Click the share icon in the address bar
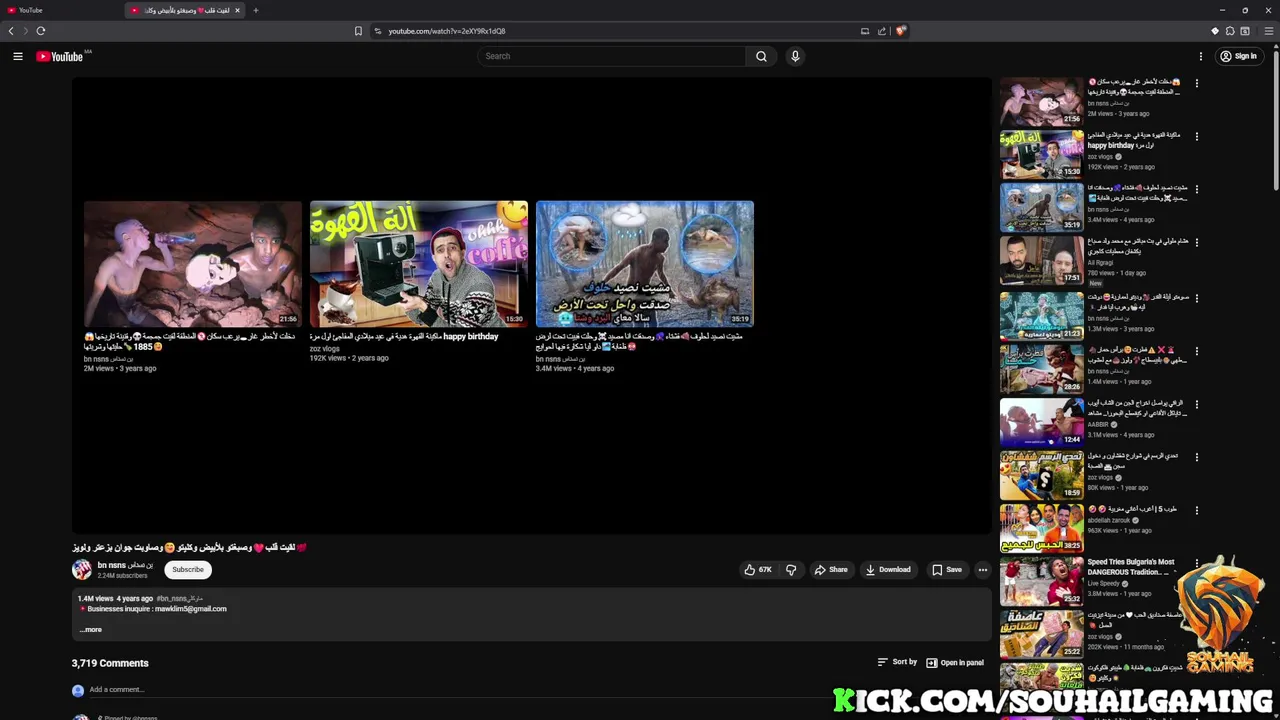Screen dimensions: 1280x720 point(882,31)
